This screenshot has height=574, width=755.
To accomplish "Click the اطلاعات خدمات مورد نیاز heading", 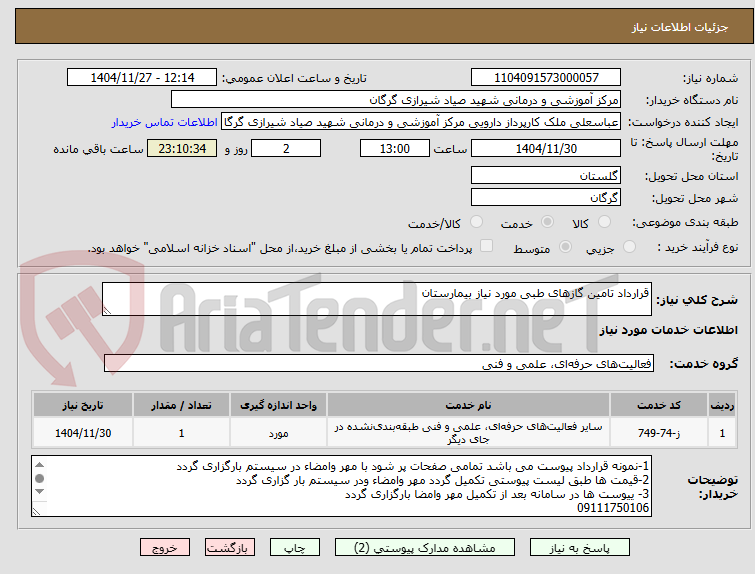I will point(668,330).
